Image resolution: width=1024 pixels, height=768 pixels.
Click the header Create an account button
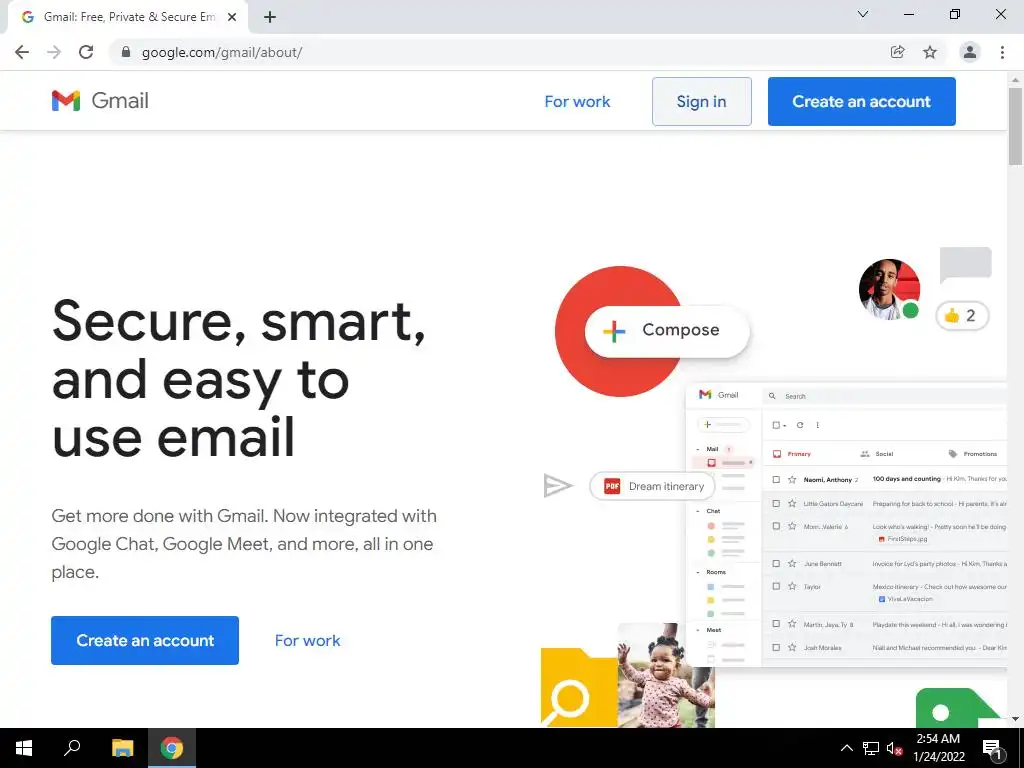click(x=861, y=101)
